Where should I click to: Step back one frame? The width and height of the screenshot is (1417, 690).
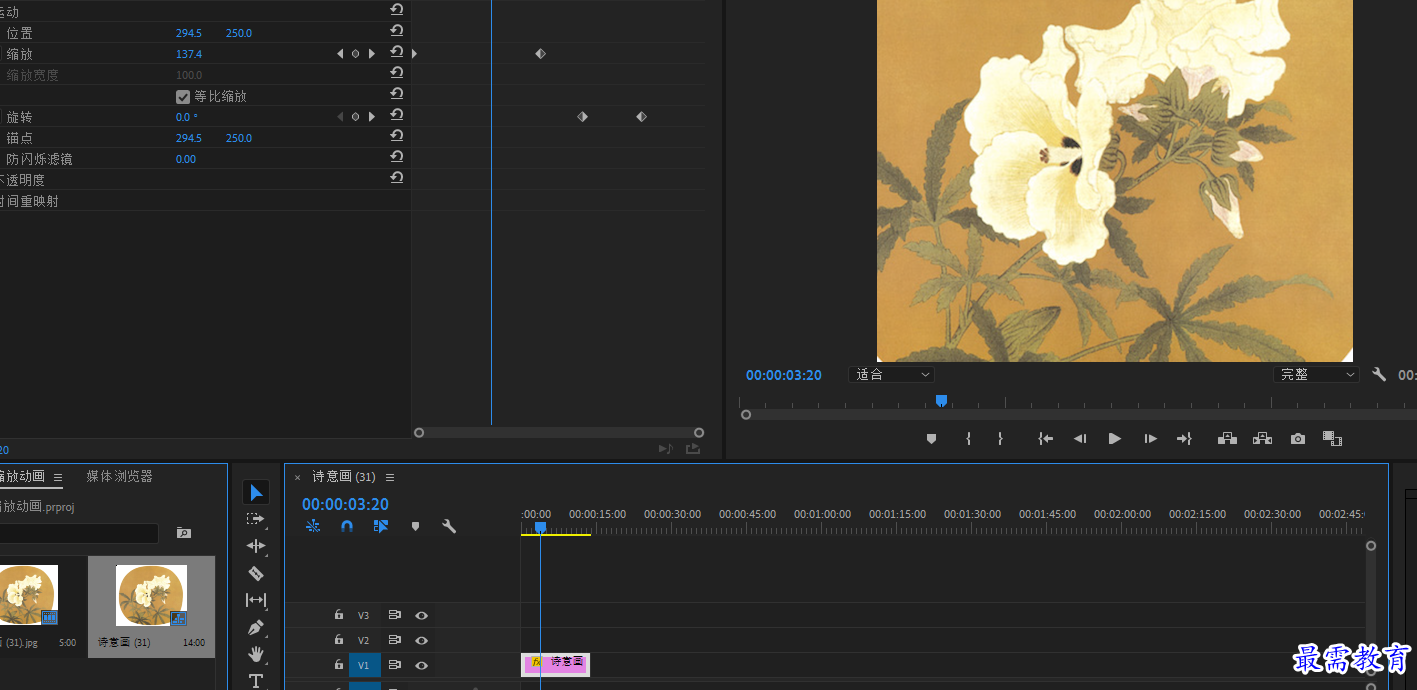1080,438
